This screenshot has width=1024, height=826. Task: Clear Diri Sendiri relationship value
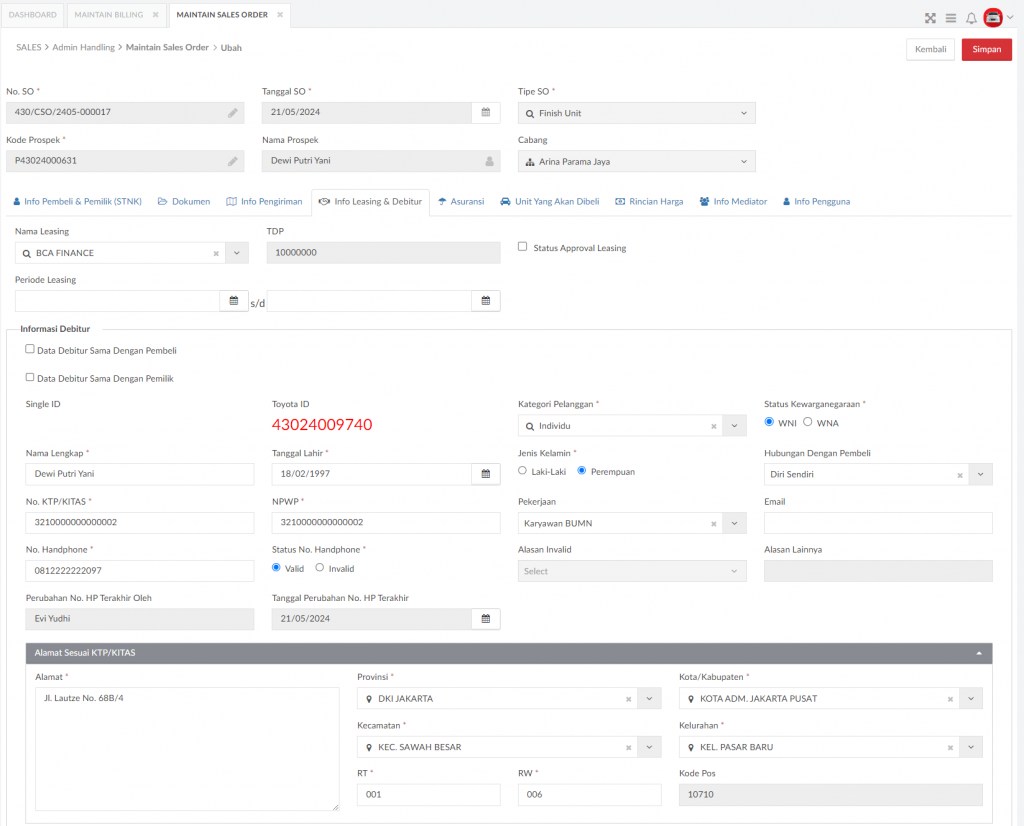click(x=960, y=475)
